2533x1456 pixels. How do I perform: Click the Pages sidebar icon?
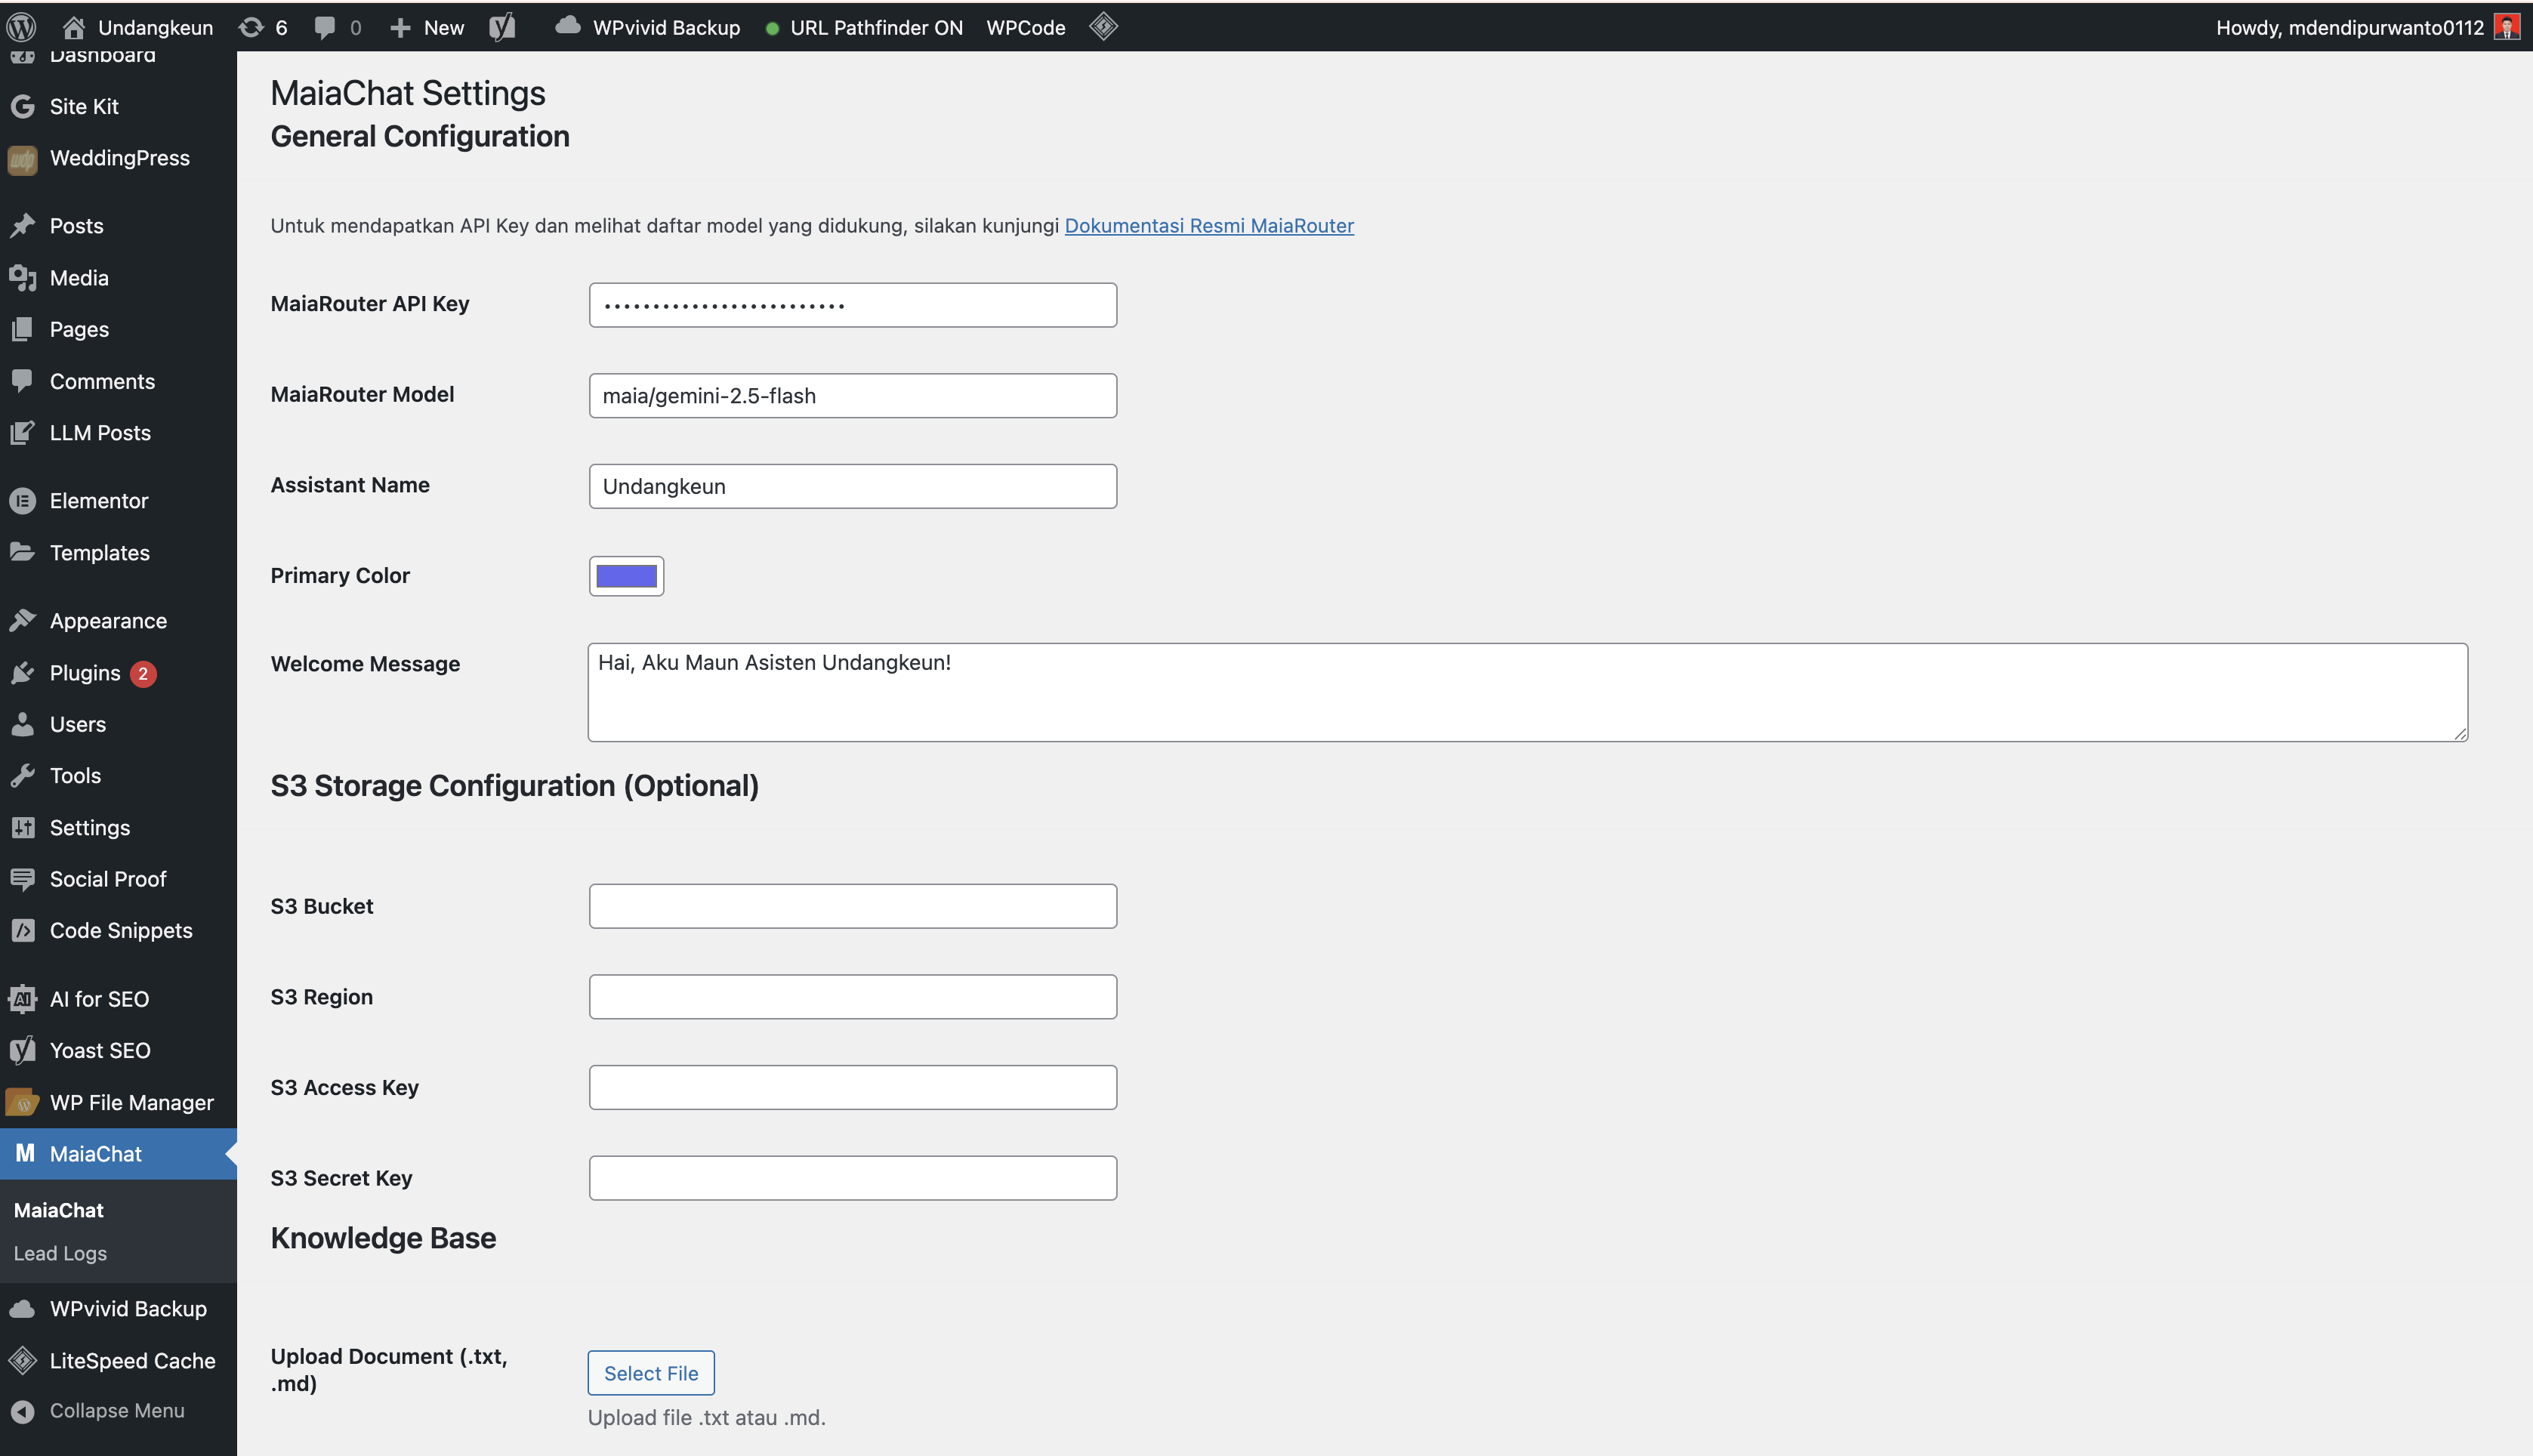coord(22,329)
